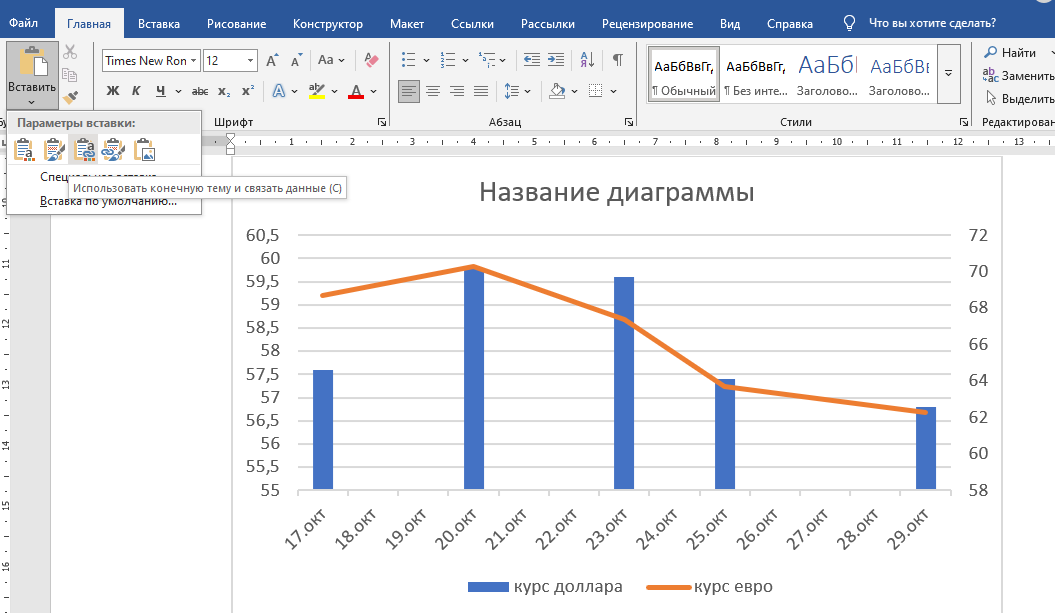
Task: Click the Найти button in Editing group
Action: (1010, 52)
